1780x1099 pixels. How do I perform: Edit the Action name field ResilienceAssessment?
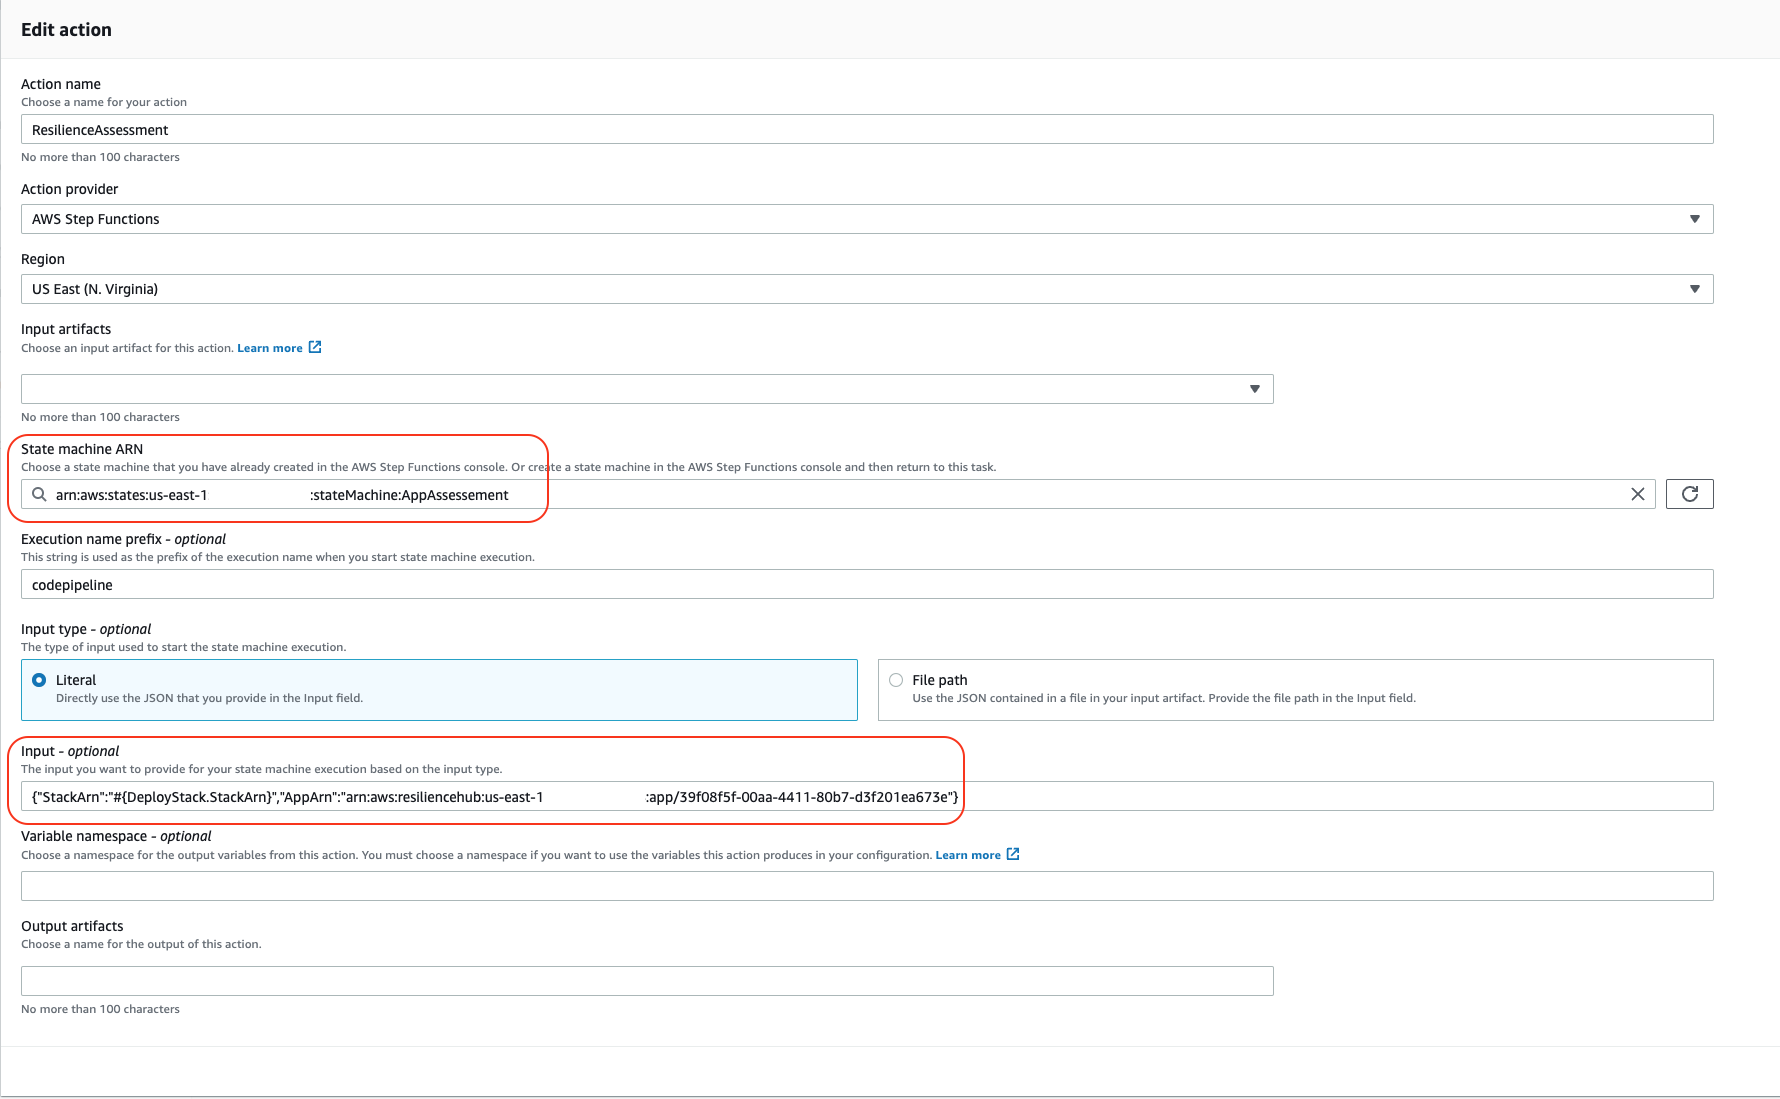(867, 129)
